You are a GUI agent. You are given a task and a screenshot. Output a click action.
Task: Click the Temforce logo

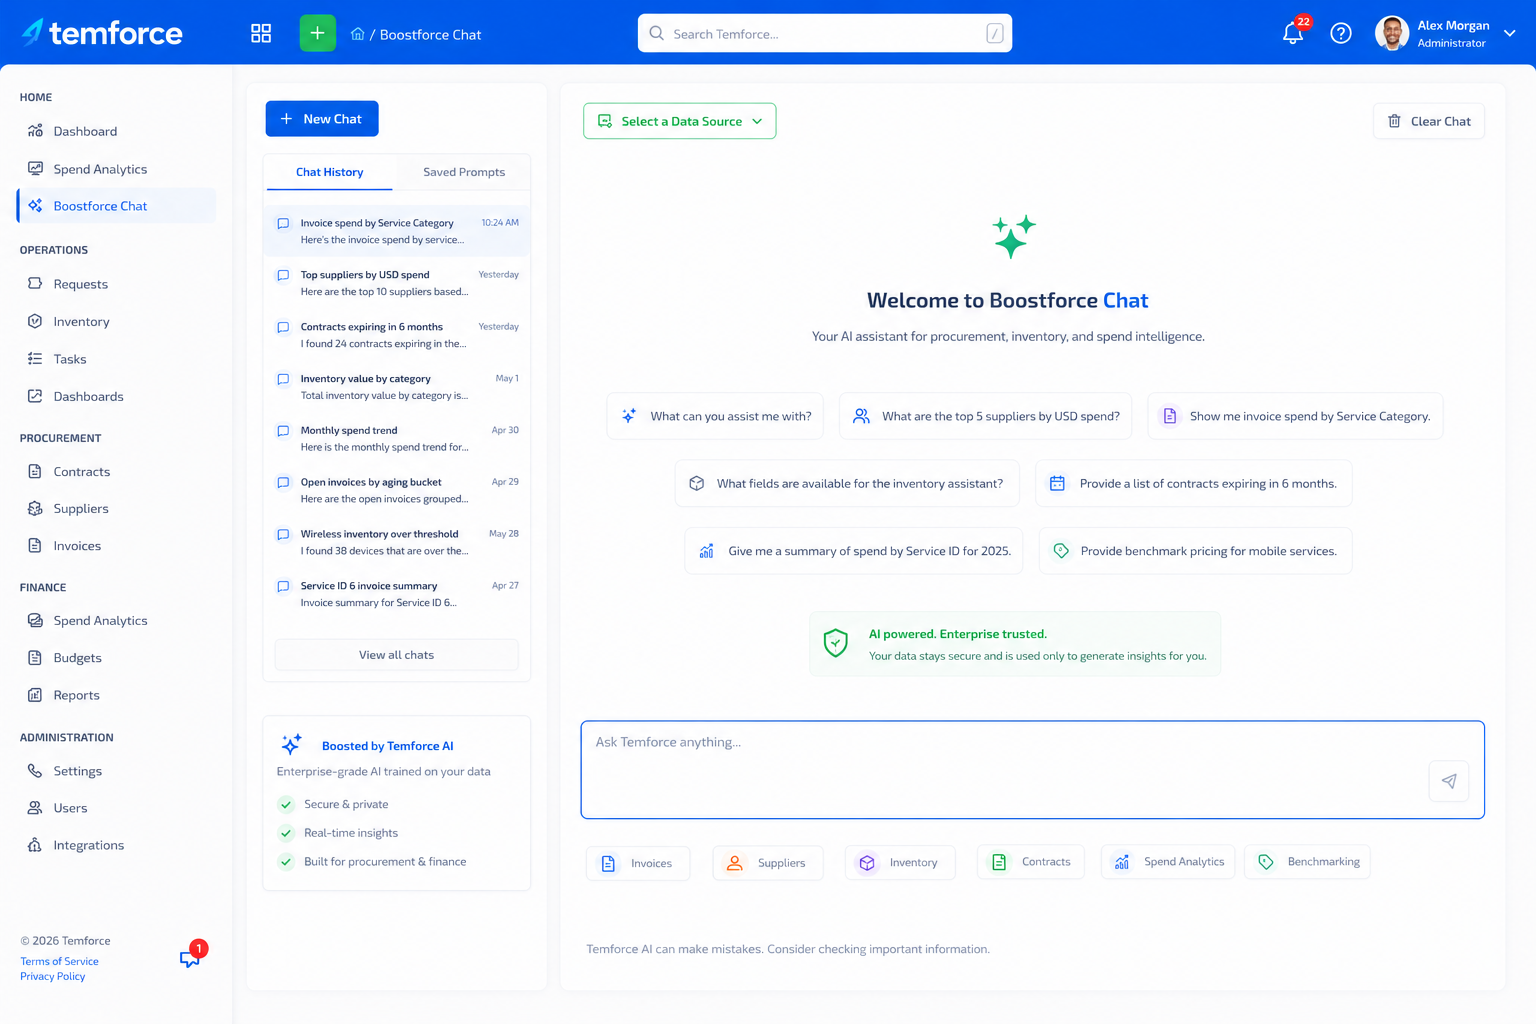pos(102,33)
